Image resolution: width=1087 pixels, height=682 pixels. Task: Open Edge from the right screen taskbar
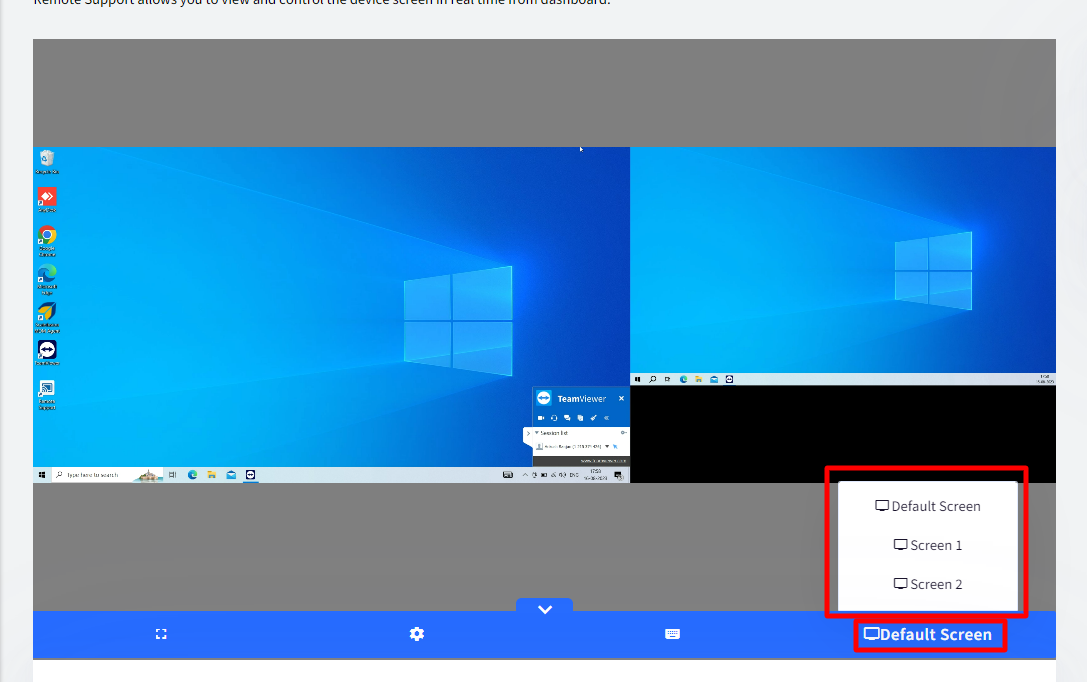click(684, 379)
